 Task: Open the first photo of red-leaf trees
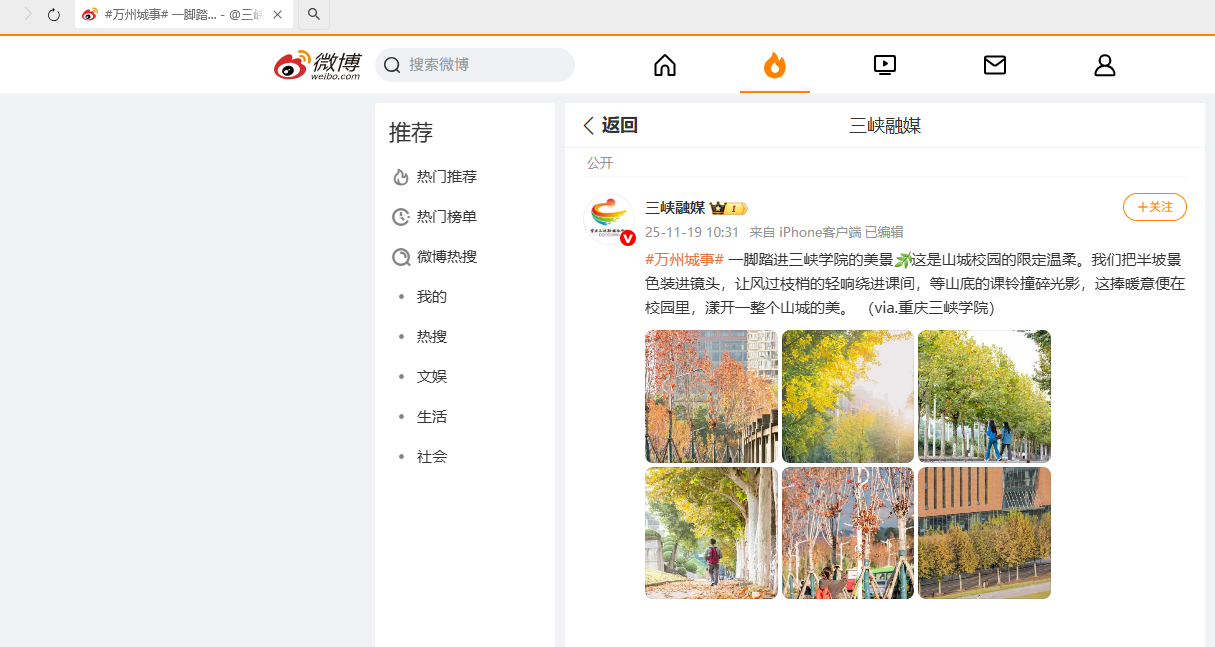pyautogui.click(x=711, y=396)
